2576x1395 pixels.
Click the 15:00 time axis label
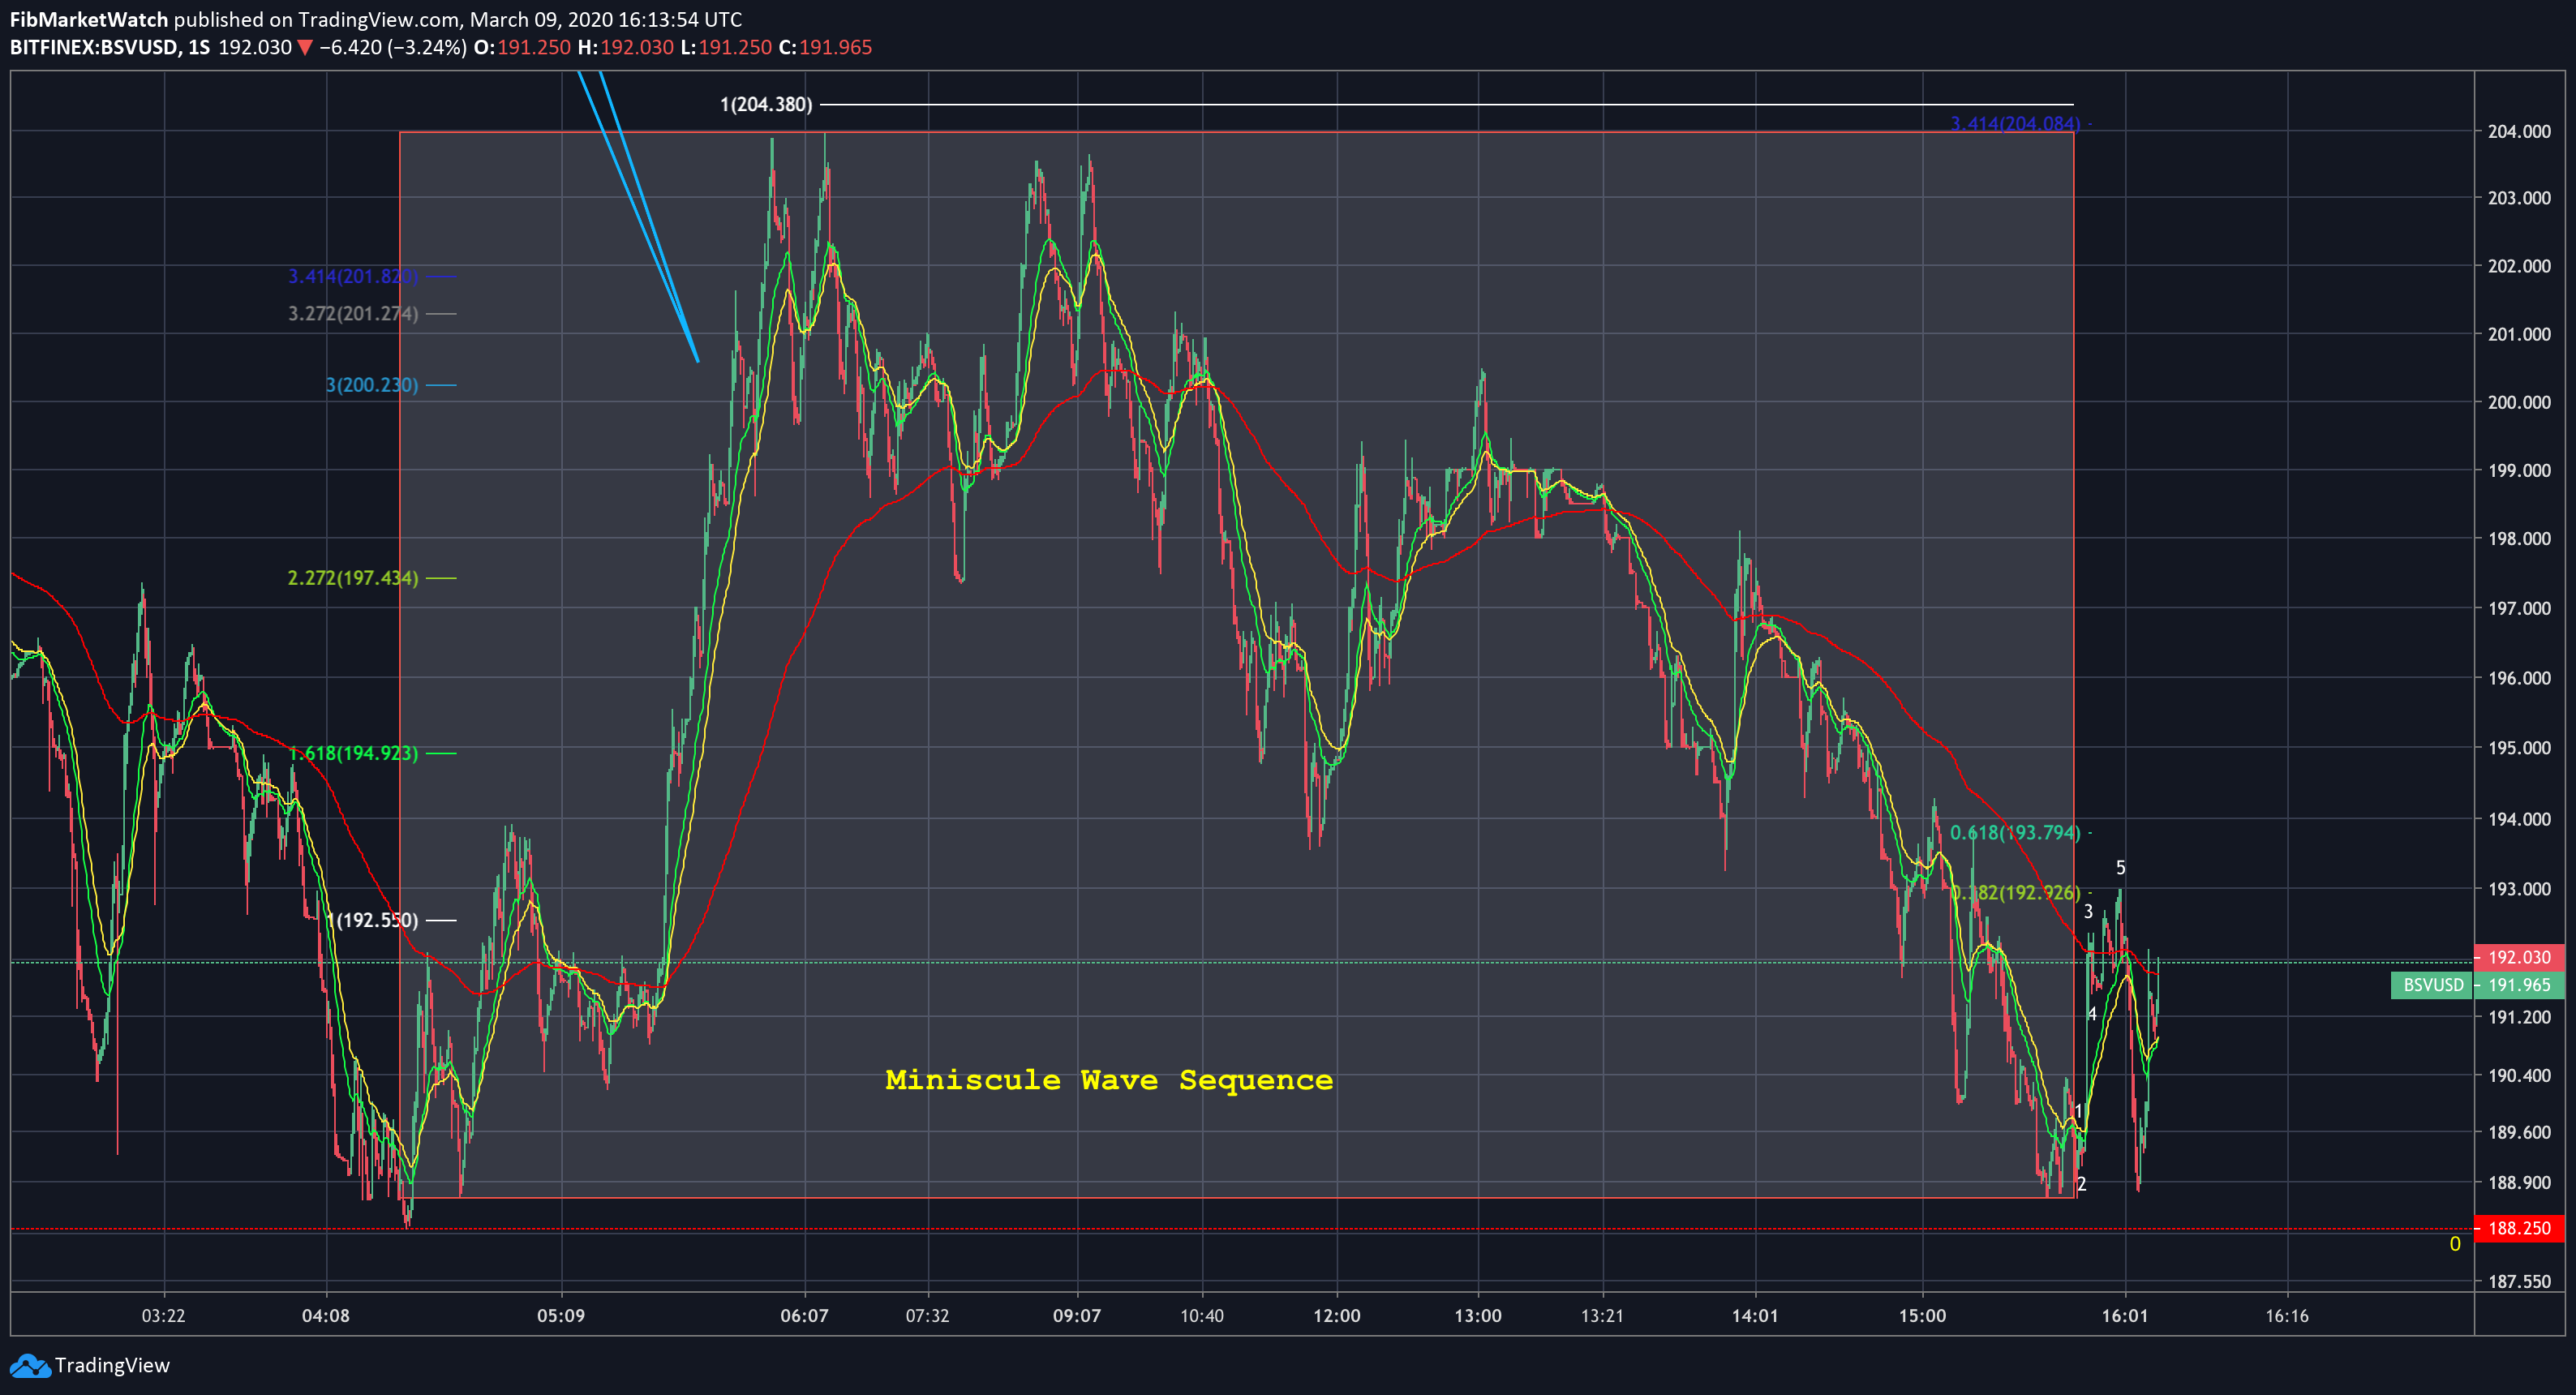click(x=1922, y=1315)
